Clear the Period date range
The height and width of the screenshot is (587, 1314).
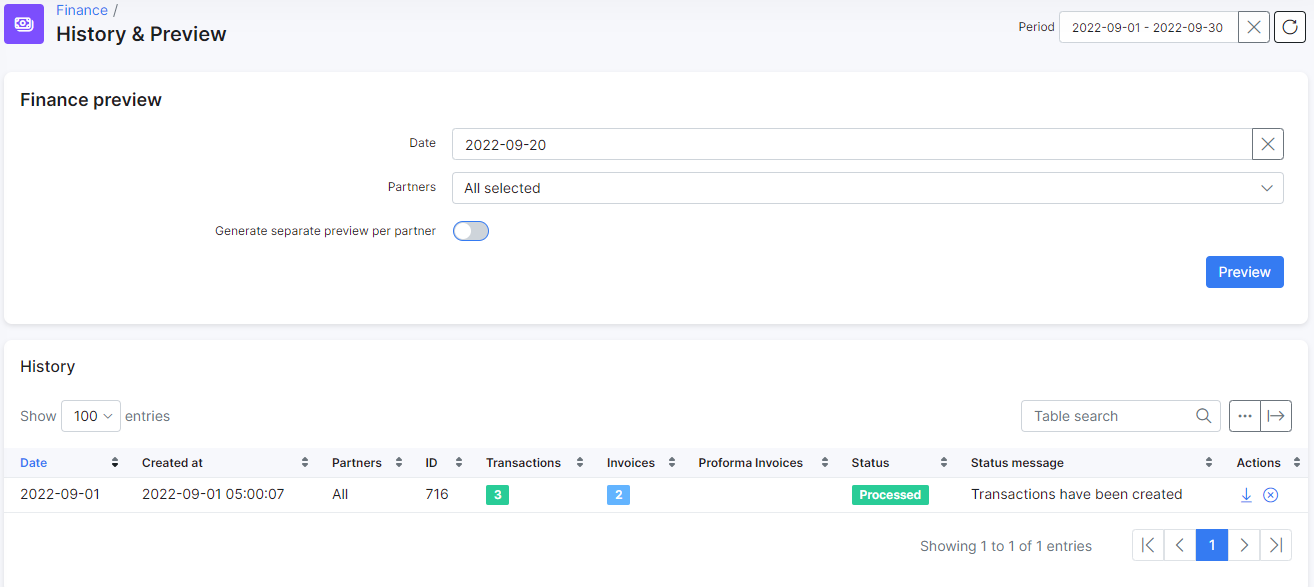click(x=1254, y=27)
